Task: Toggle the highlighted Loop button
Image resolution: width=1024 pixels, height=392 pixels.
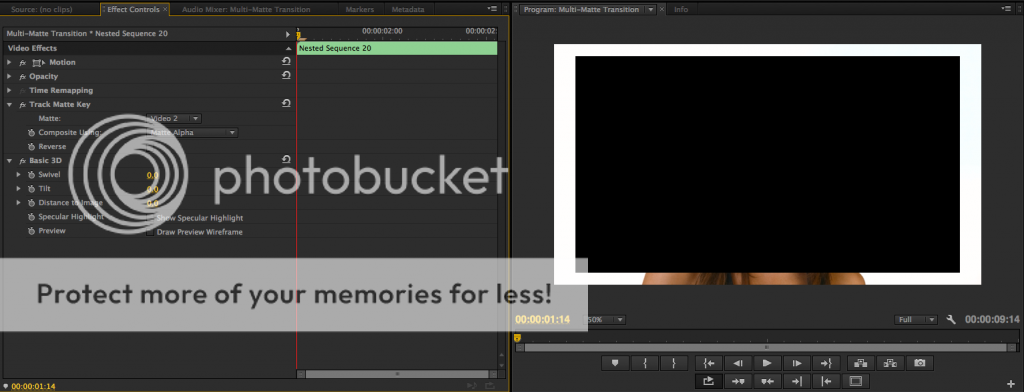Action: tap(709, 381)
